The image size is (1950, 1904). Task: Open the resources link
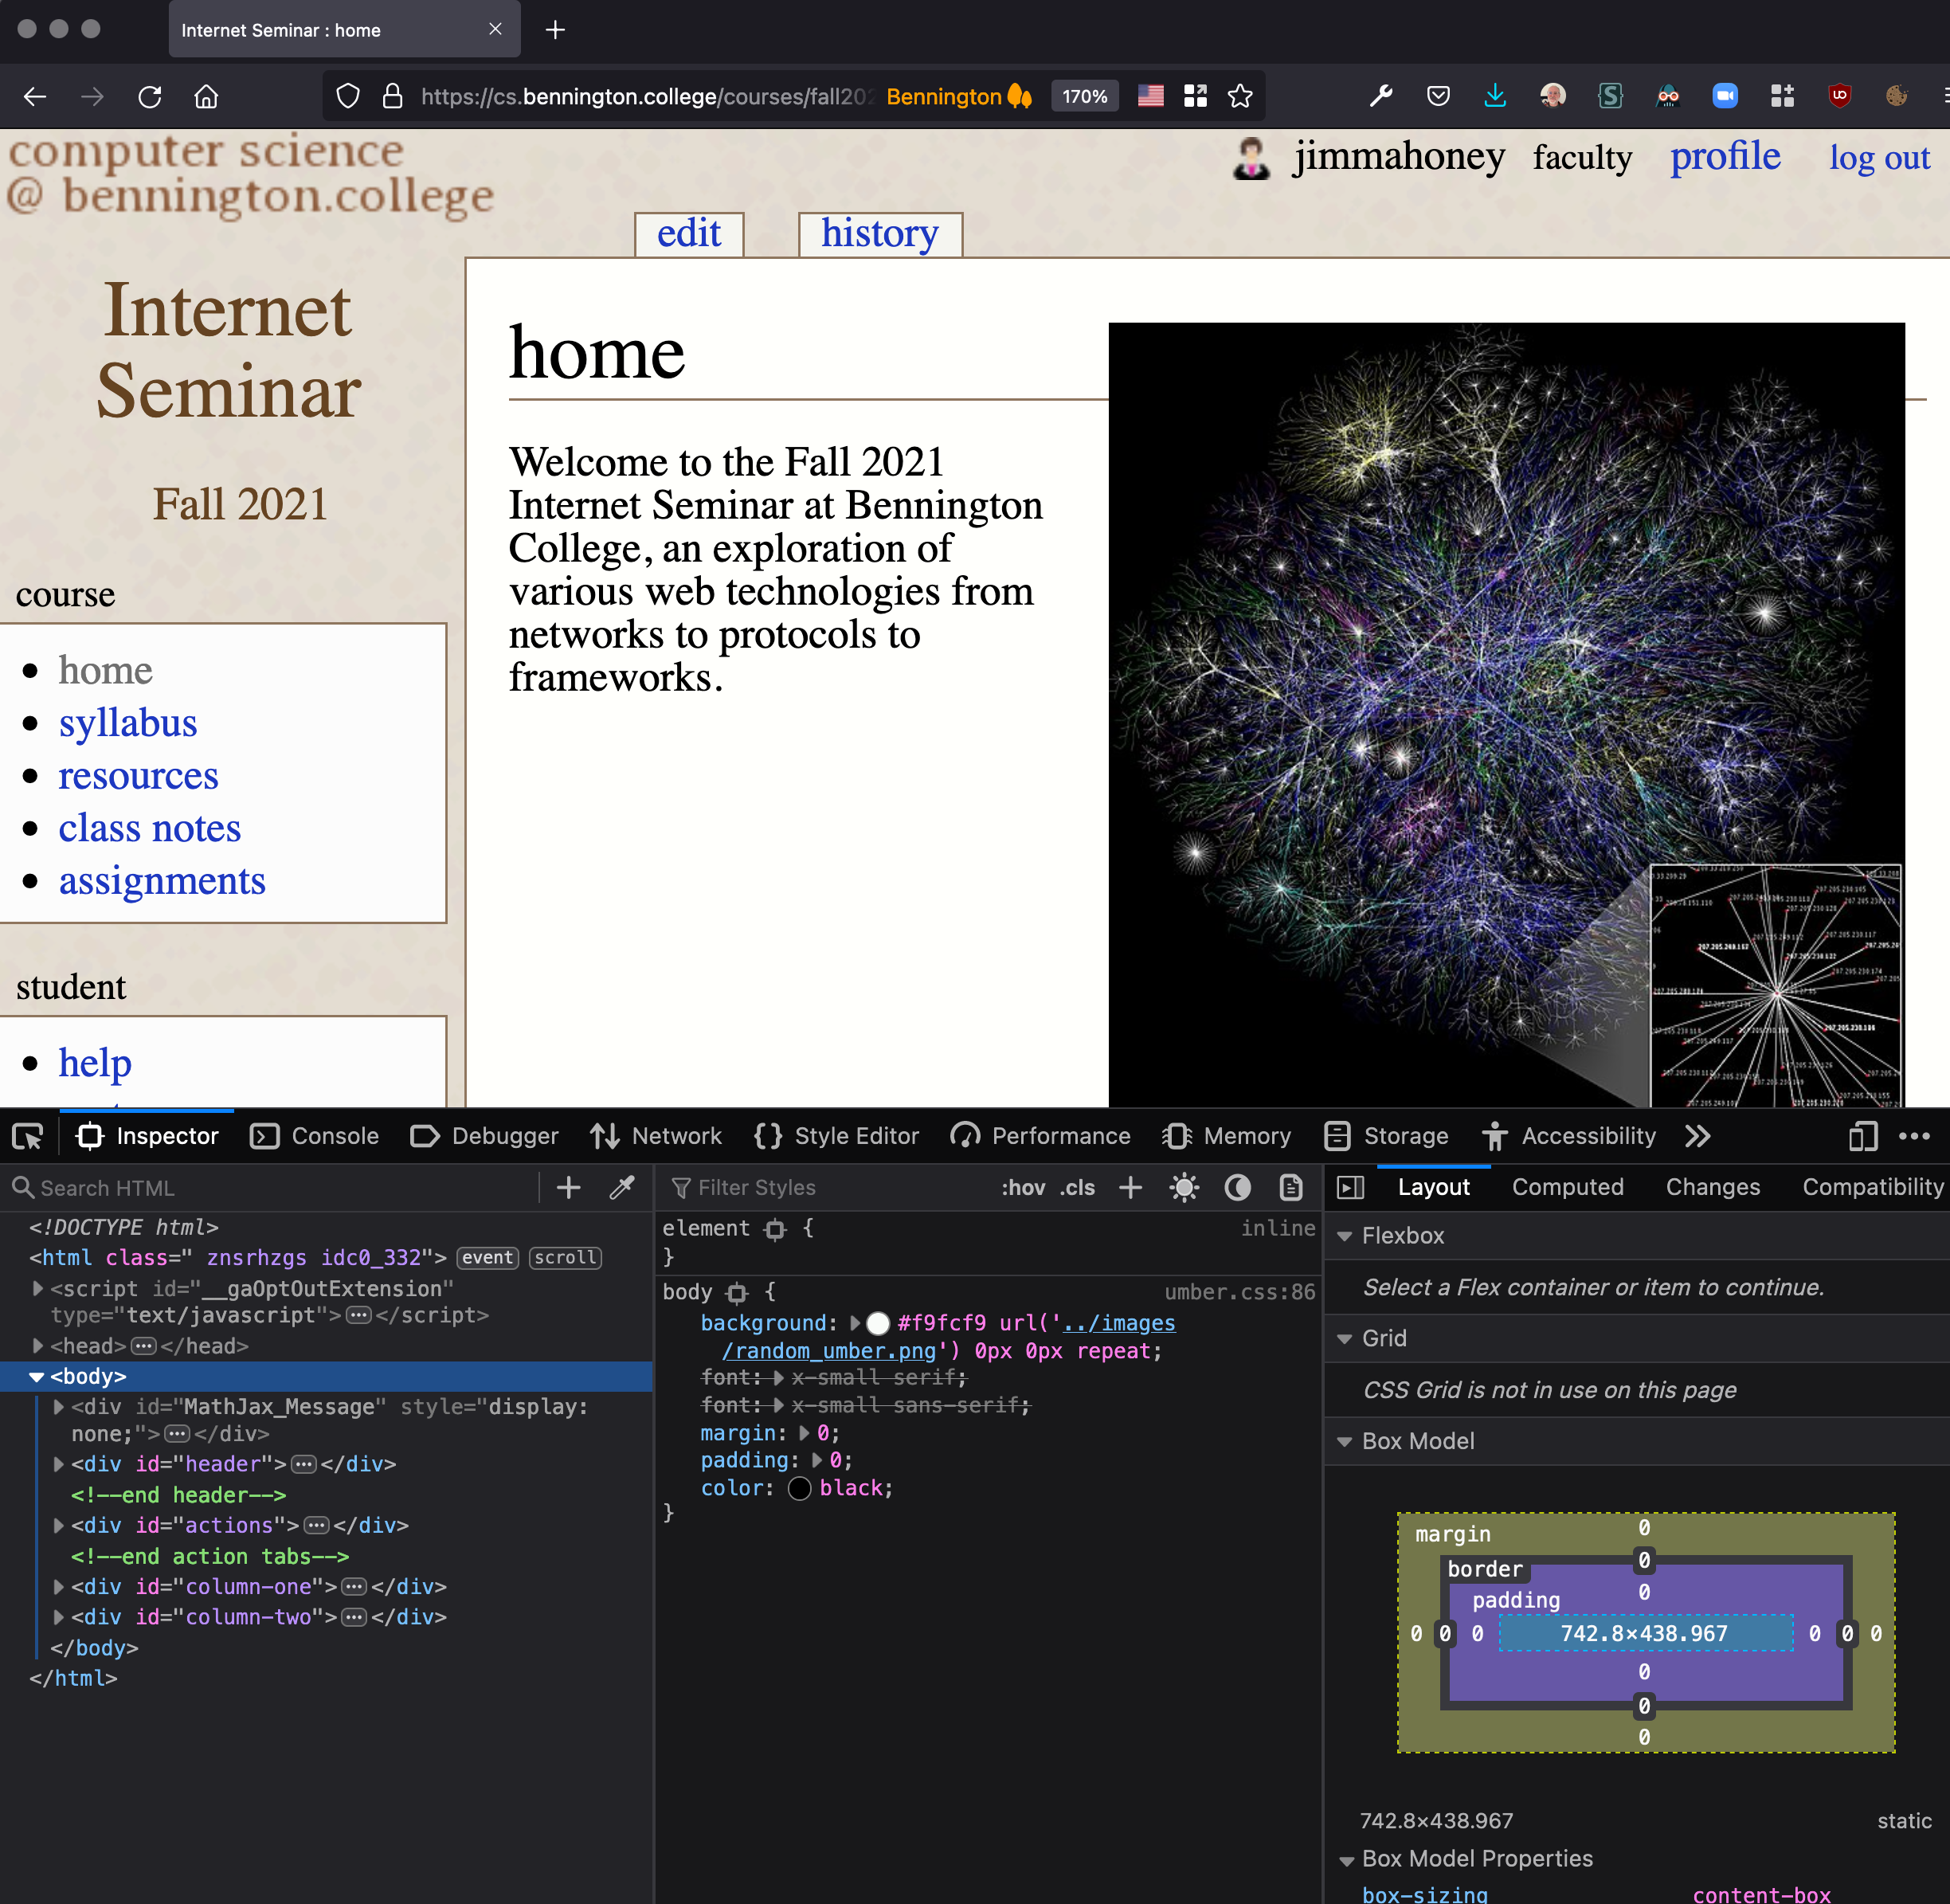point(138,776)
